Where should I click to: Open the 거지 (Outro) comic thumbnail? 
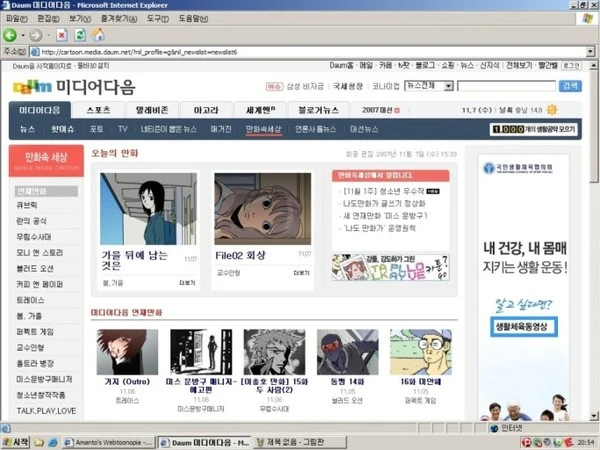[127, 352]
